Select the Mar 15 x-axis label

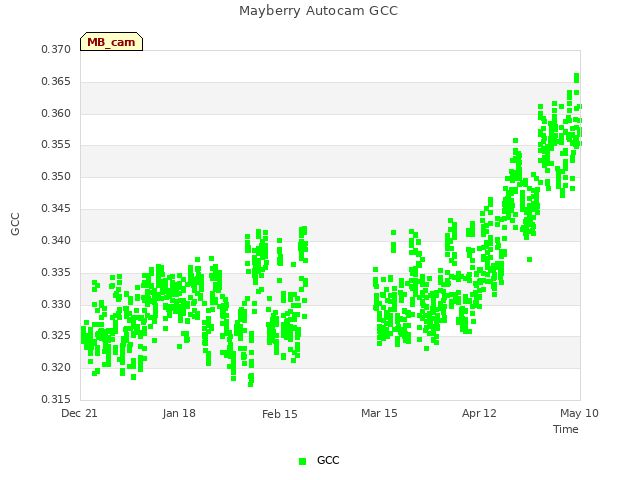379,413
